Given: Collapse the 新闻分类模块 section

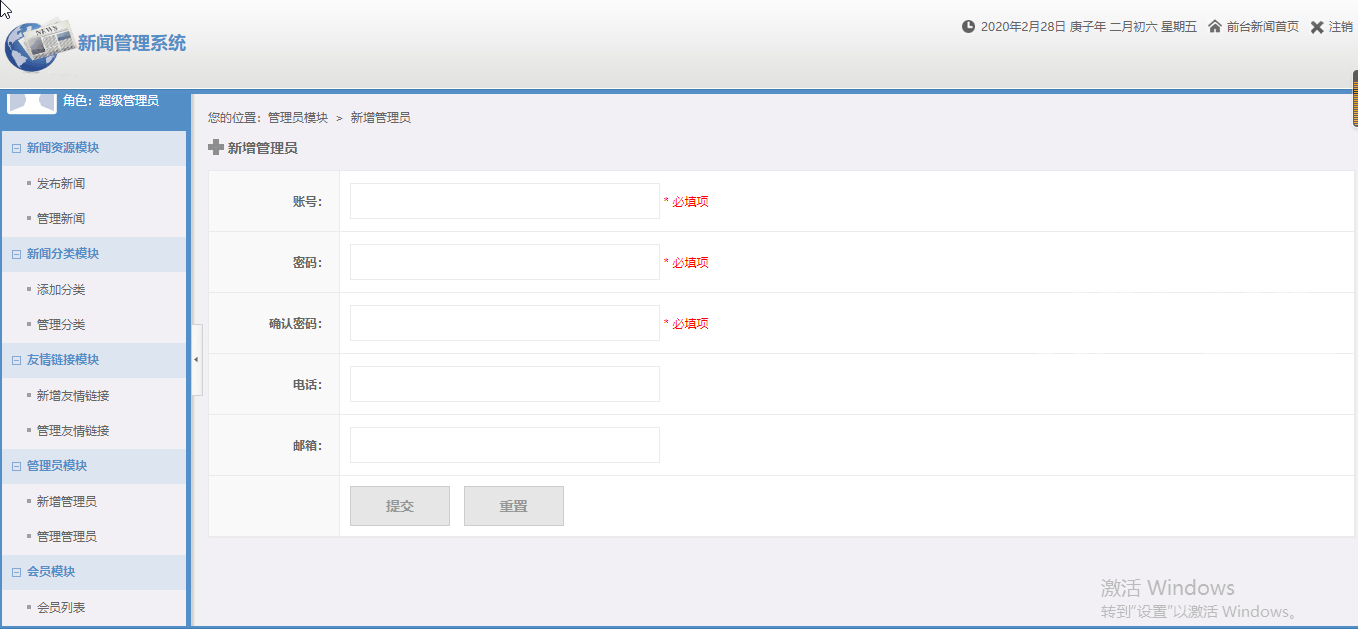Looking at the screenshot, I should click(16, 254).
